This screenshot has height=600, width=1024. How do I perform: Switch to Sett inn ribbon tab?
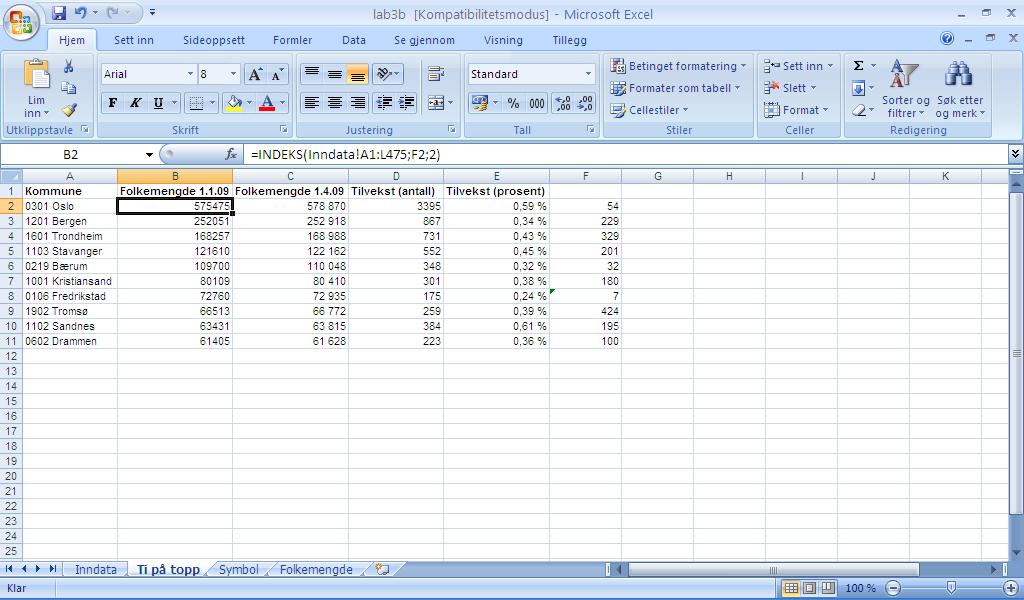pos(134,40)
